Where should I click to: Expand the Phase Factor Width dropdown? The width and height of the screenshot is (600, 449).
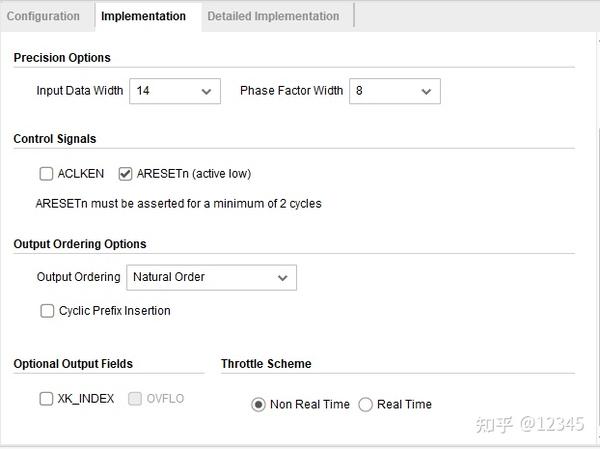(x=395, y=91)
